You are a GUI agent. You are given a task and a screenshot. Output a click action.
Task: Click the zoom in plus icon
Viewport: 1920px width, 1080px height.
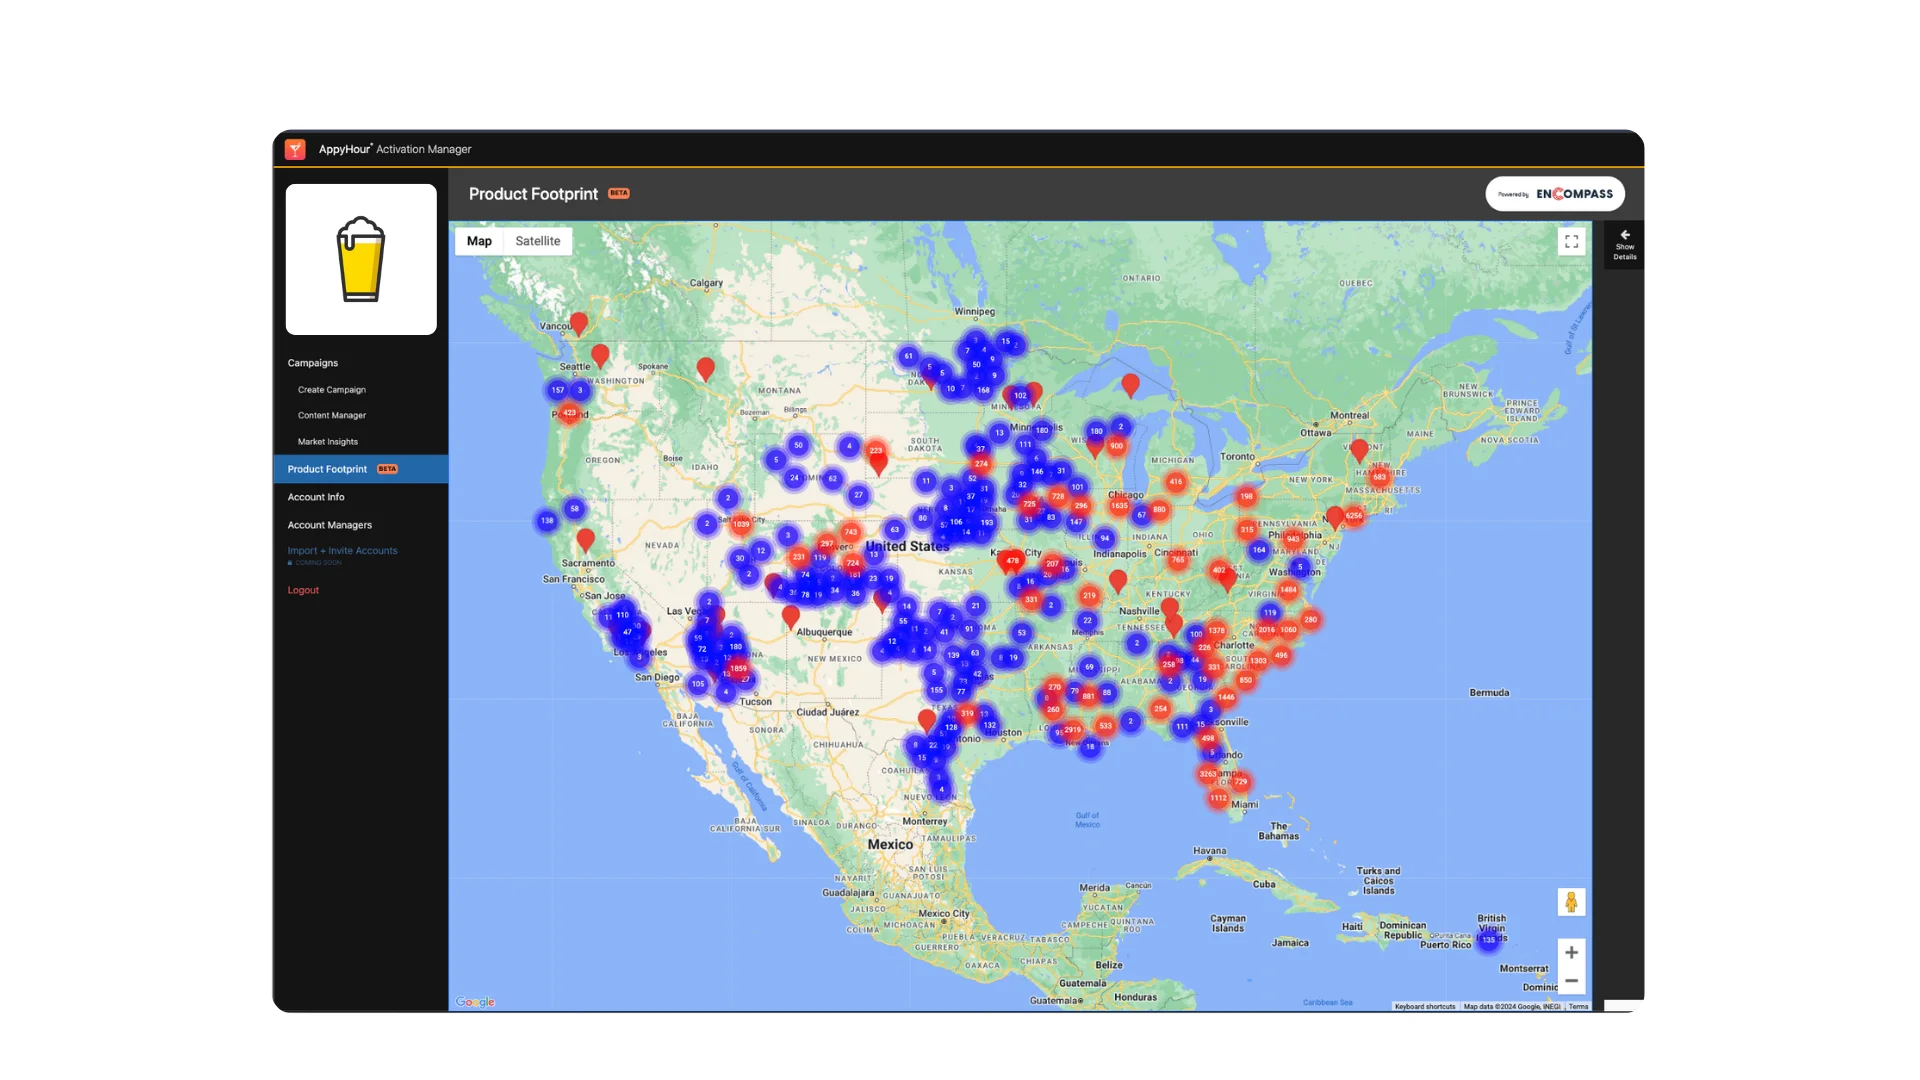pyautogui.click(x=1571, y=952)
